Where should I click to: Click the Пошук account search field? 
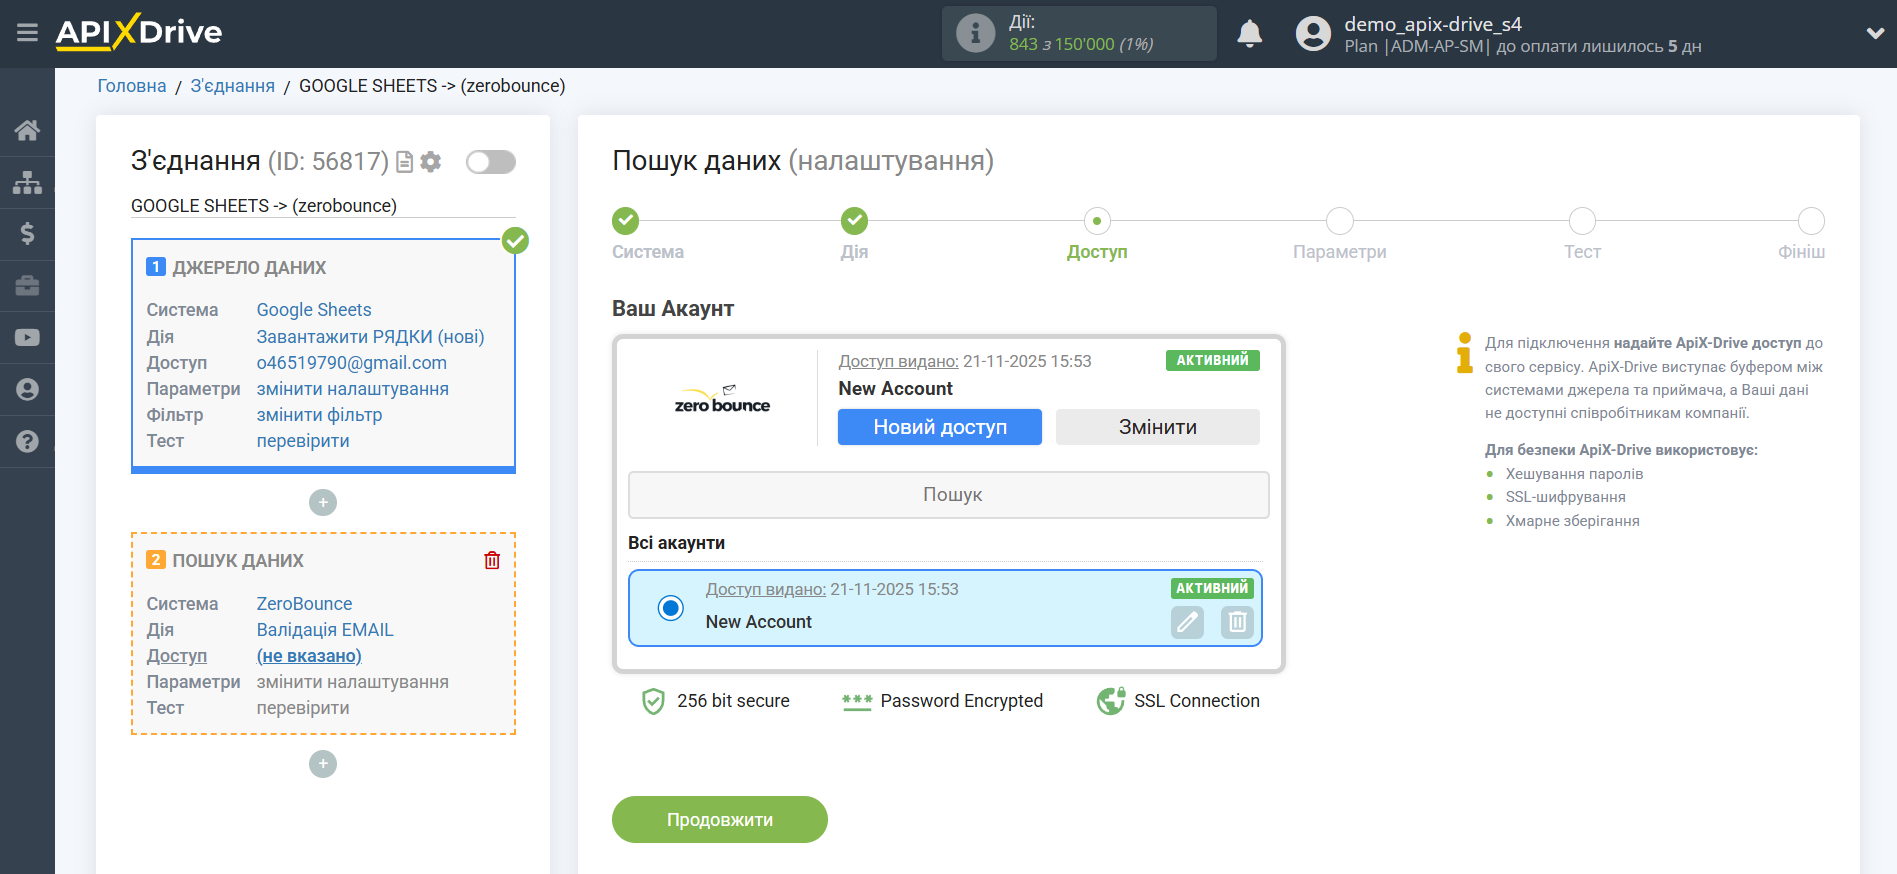coord(948,495)
